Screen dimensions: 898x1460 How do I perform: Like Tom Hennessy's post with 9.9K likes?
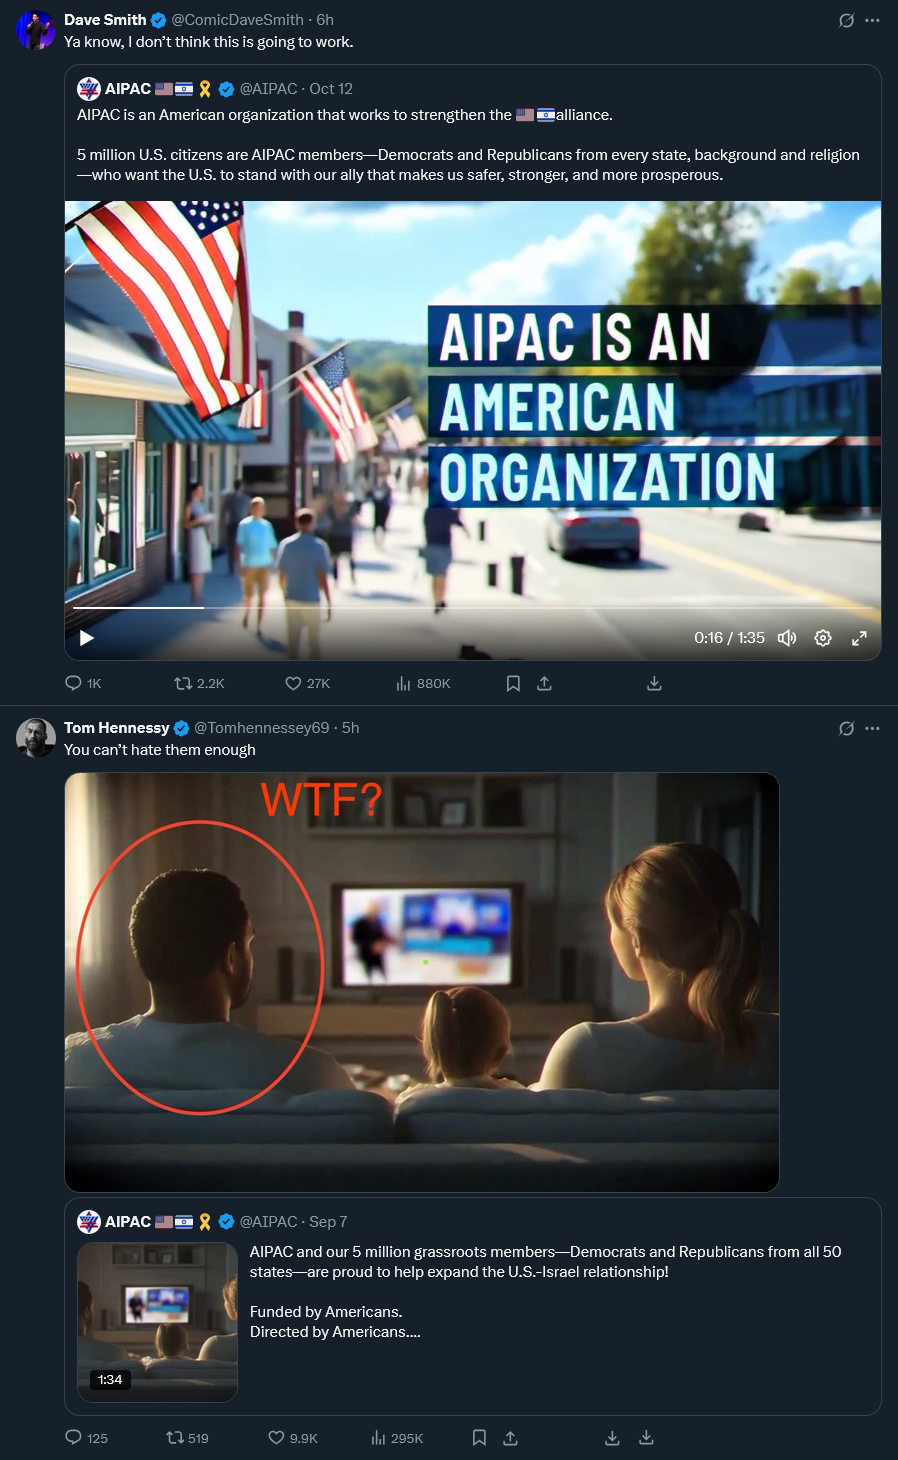[293, 1438]
